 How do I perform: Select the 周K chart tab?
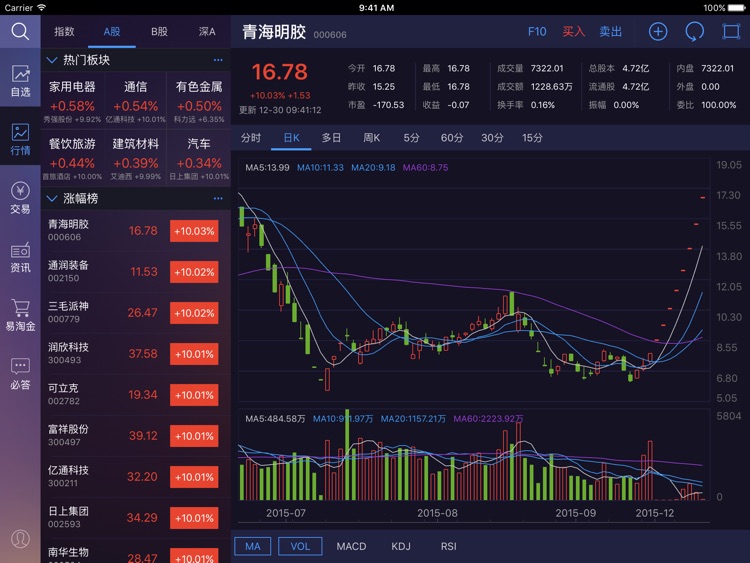(371, 138)
